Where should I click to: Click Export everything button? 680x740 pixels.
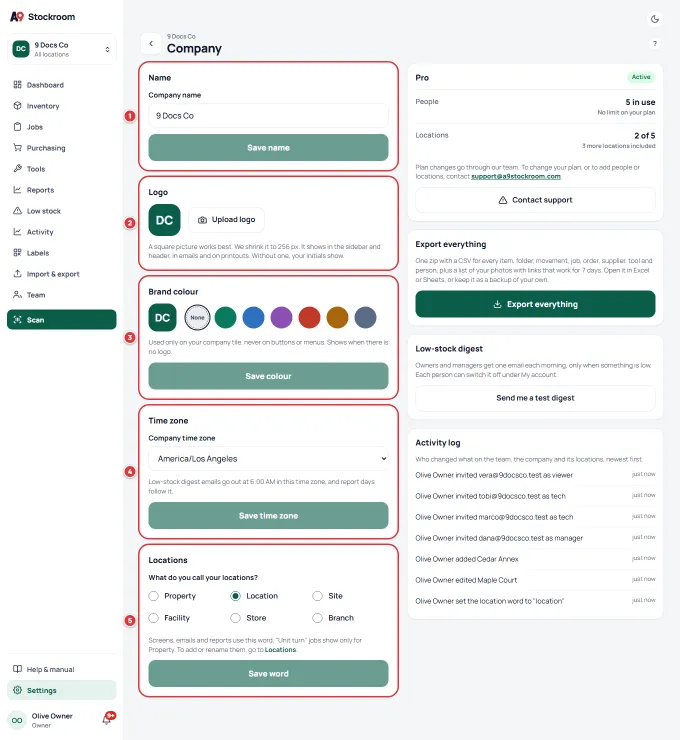pos(535,304)
